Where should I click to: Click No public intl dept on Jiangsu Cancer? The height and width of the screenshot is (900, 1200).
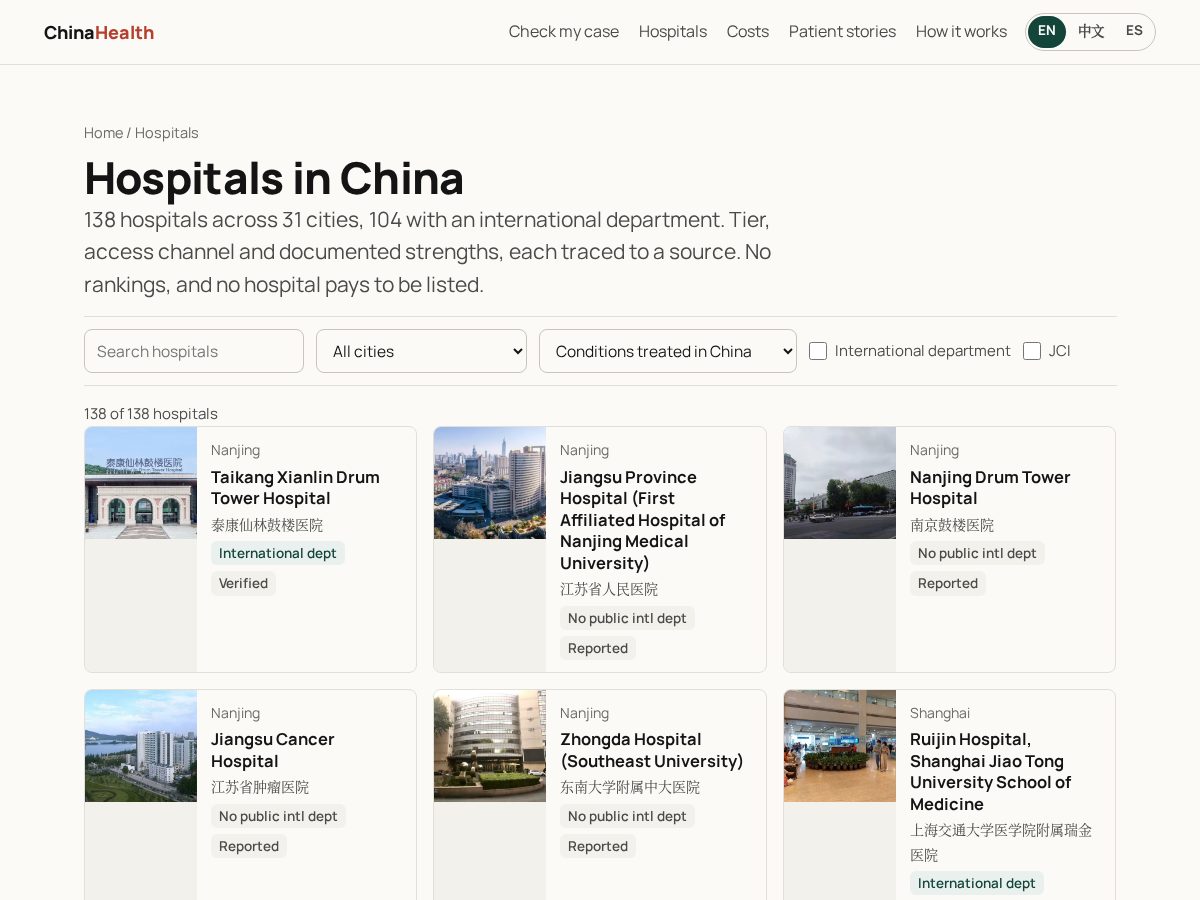(x=278, y=816)
